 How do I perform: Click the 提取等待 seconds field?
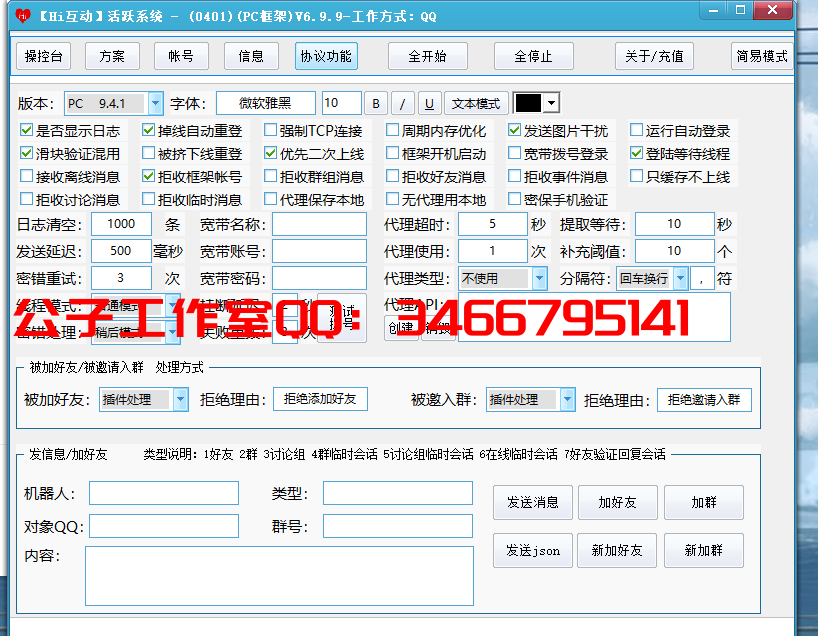(x=675, y=224)
